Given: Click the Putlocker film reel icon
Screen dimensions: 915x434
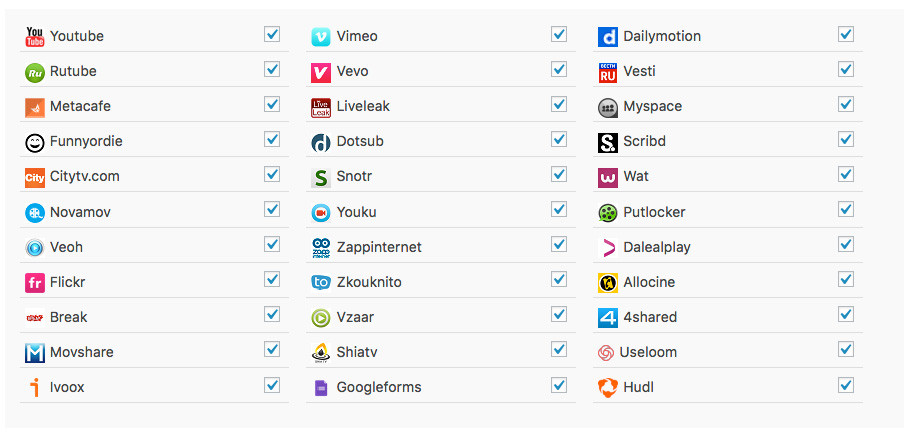Looking at the screenshot, I should point(607,213).
